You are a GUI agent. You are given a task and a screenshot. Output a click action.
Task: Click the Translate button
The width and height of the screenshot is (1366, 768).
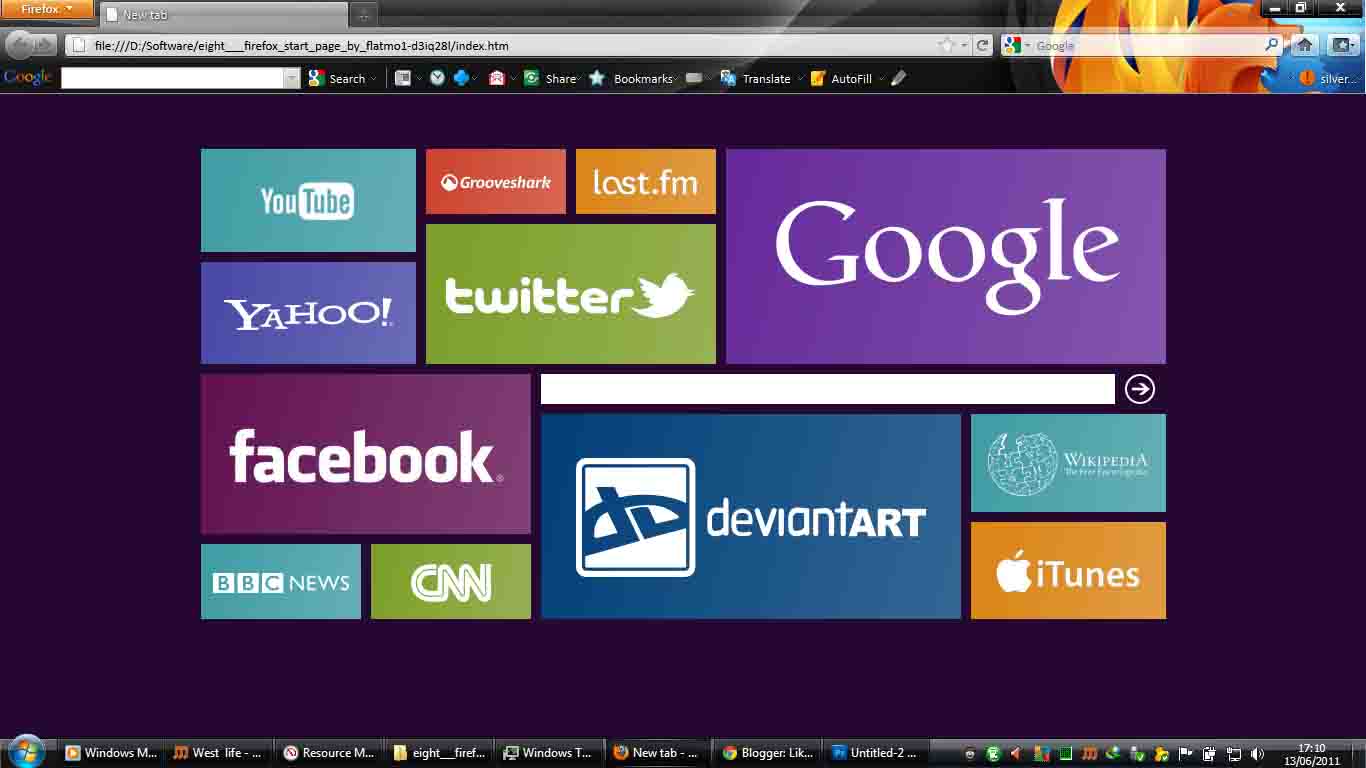coord(756,78)
